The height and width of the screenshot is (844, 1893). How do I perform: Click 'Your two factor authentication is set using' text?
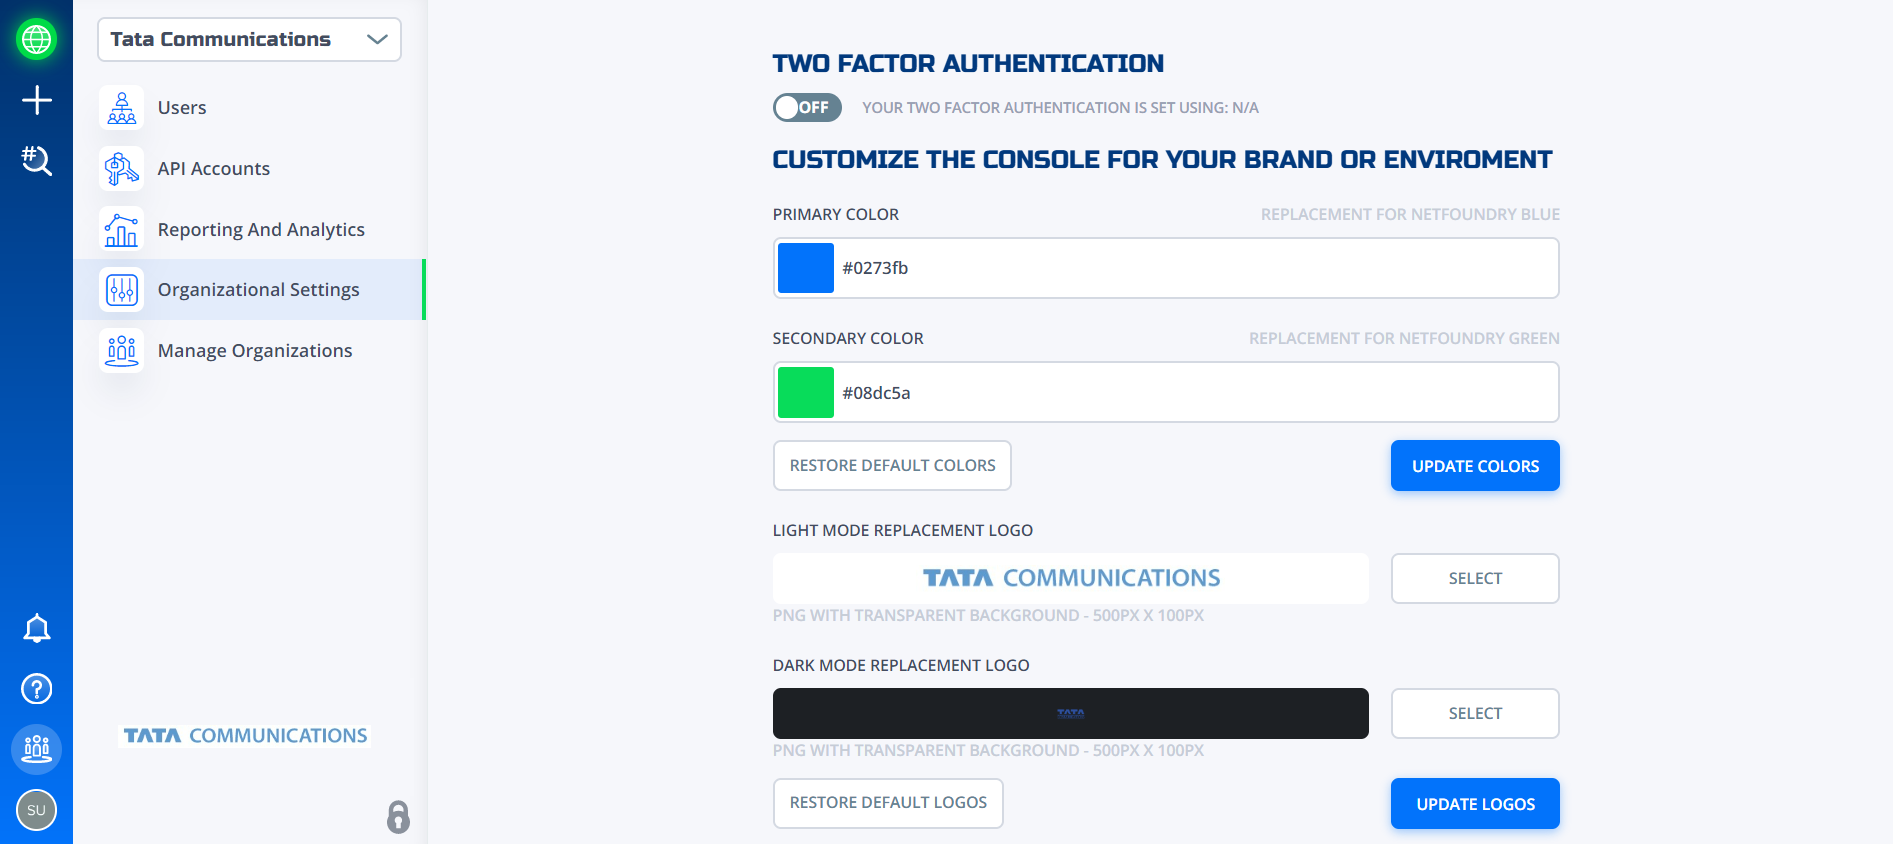point(1060,108)
